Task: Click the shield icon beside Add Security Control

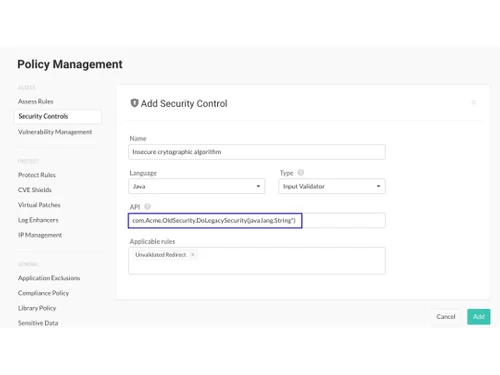Action: (134, 103)
